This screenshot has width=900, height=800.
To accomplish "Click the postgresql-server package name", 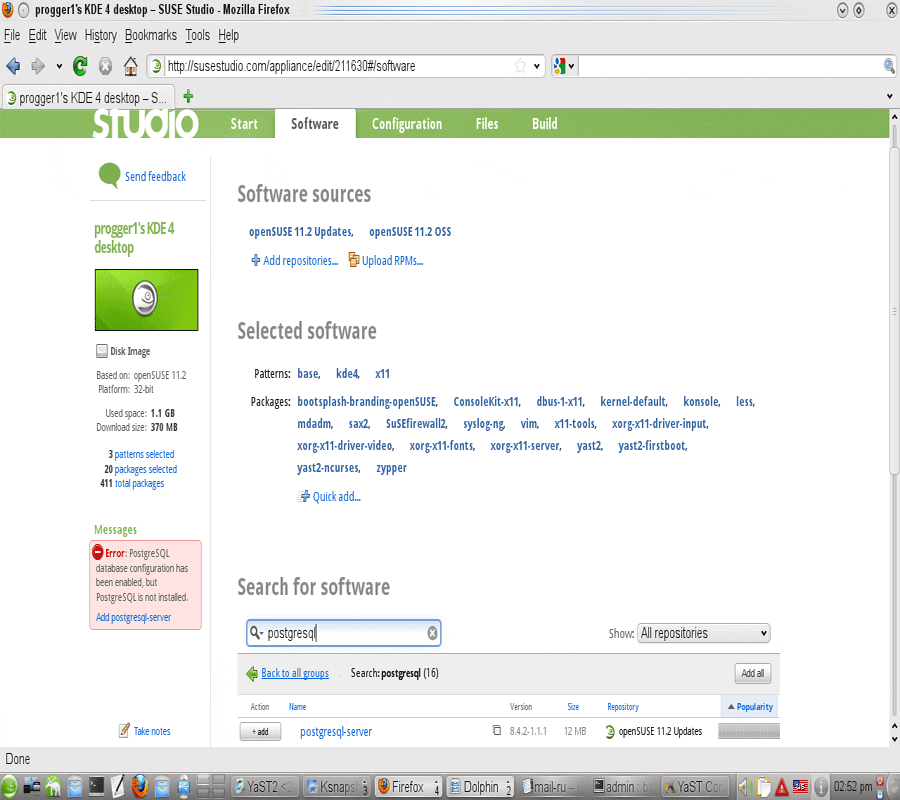I will [336, 732].
